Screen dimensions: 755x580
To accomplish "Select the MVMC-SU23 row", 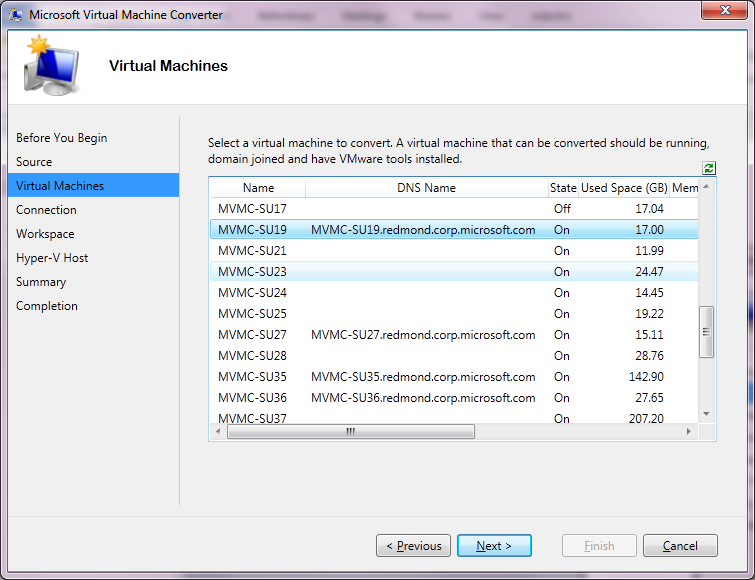I will 455,271.
